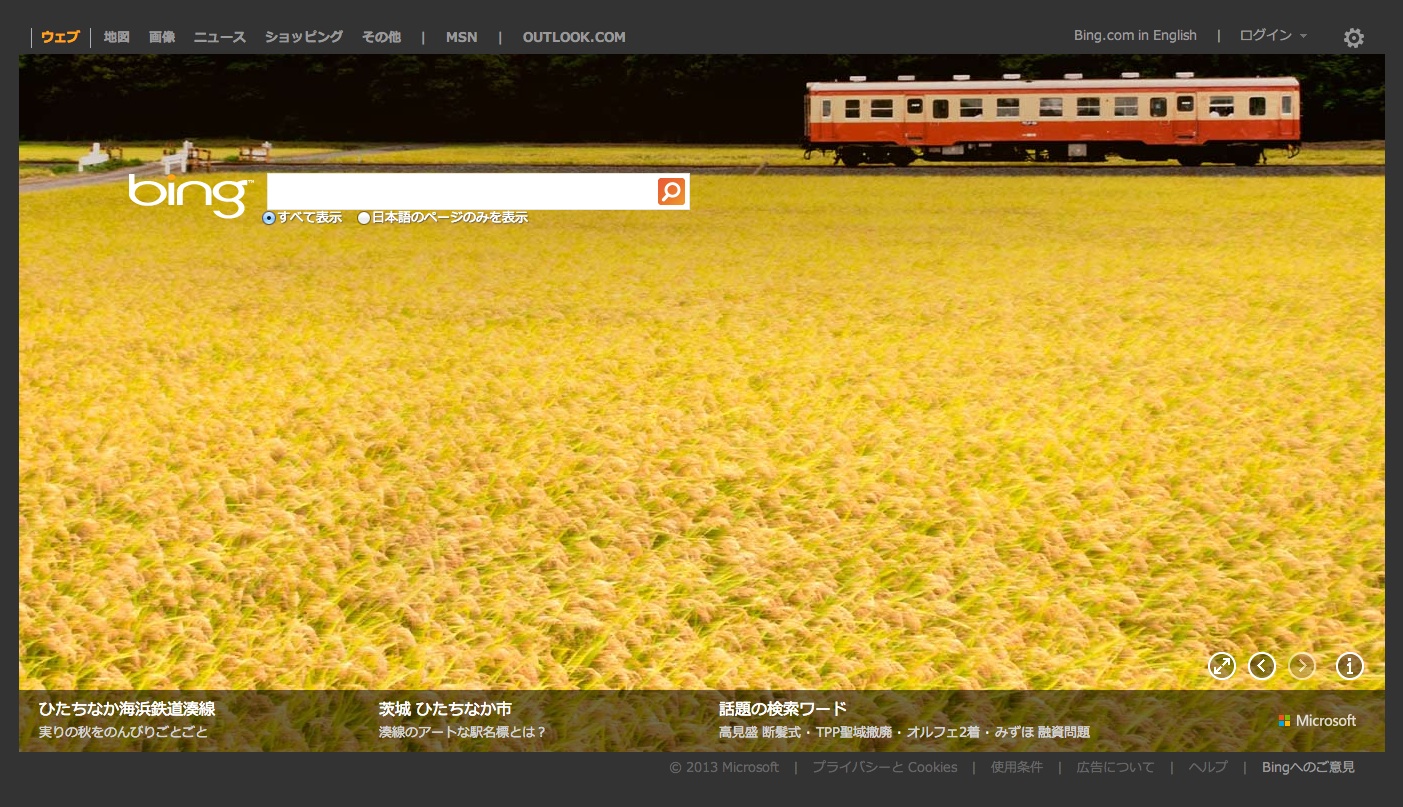Open the settings gear icon

point(1353,38)
